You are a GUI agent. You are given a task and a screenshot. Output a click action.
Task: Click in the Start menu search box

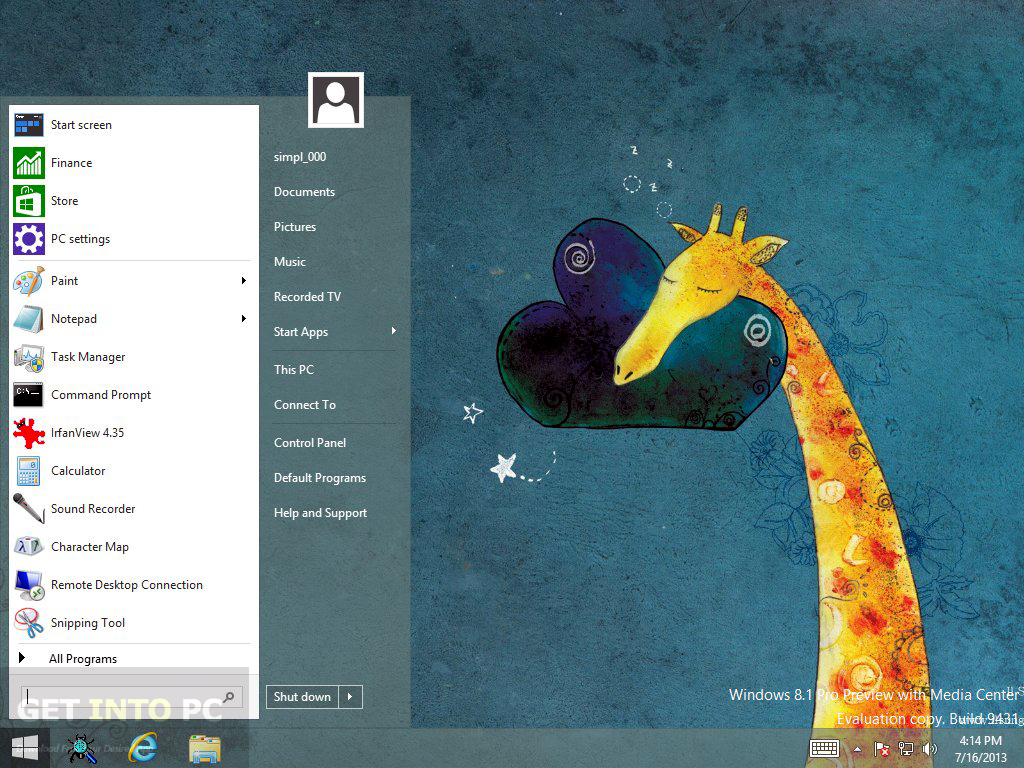click(132, 697)
